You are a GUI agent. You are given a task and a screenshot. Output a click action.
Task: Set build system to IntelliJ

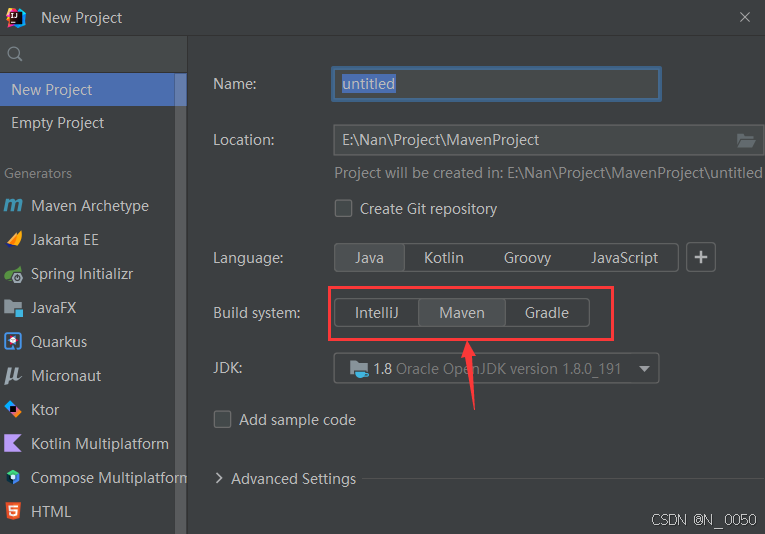(377, 313)
